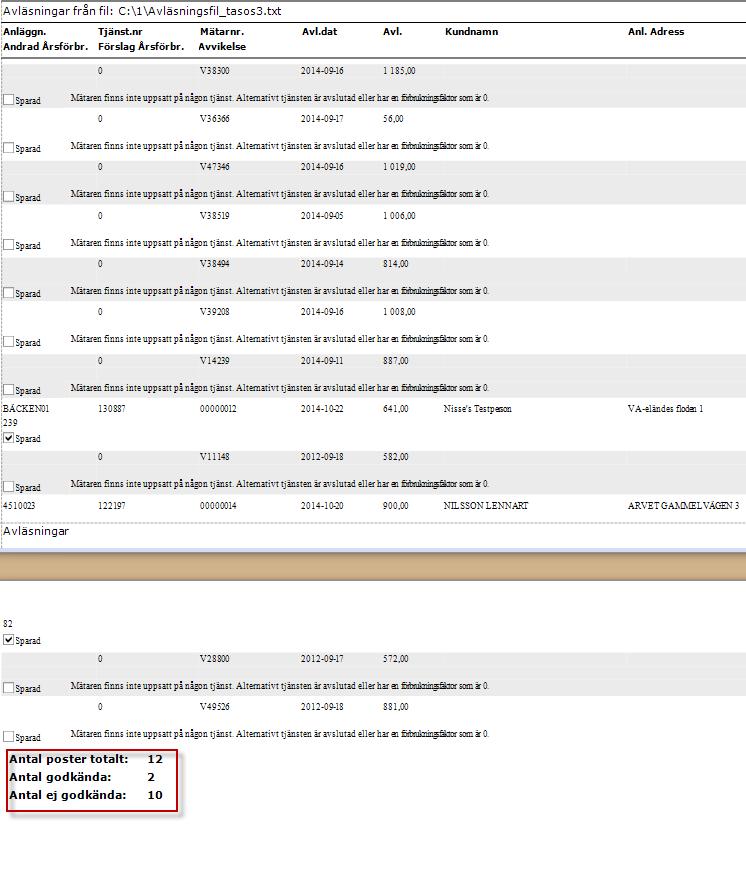746x885 pixels.
Task: Click the reading value 56,00
Action: tap(393, 119)
